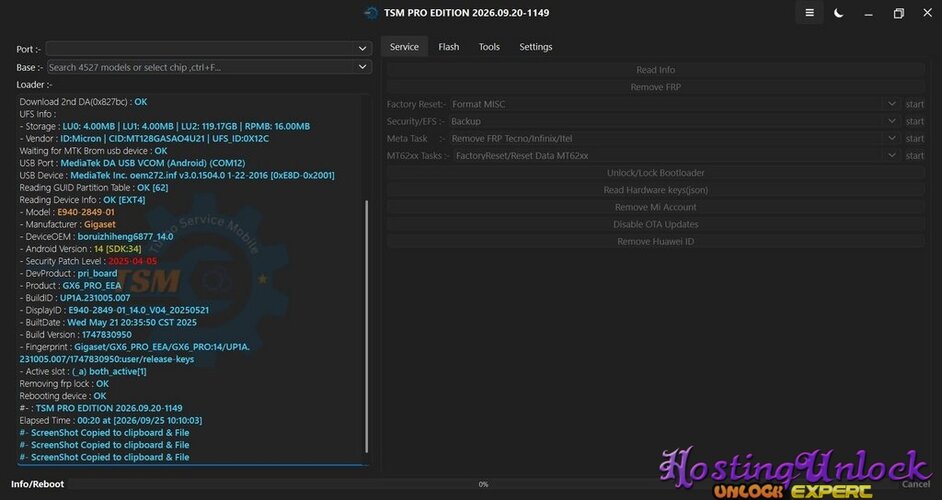Restore down the application window

898,13
